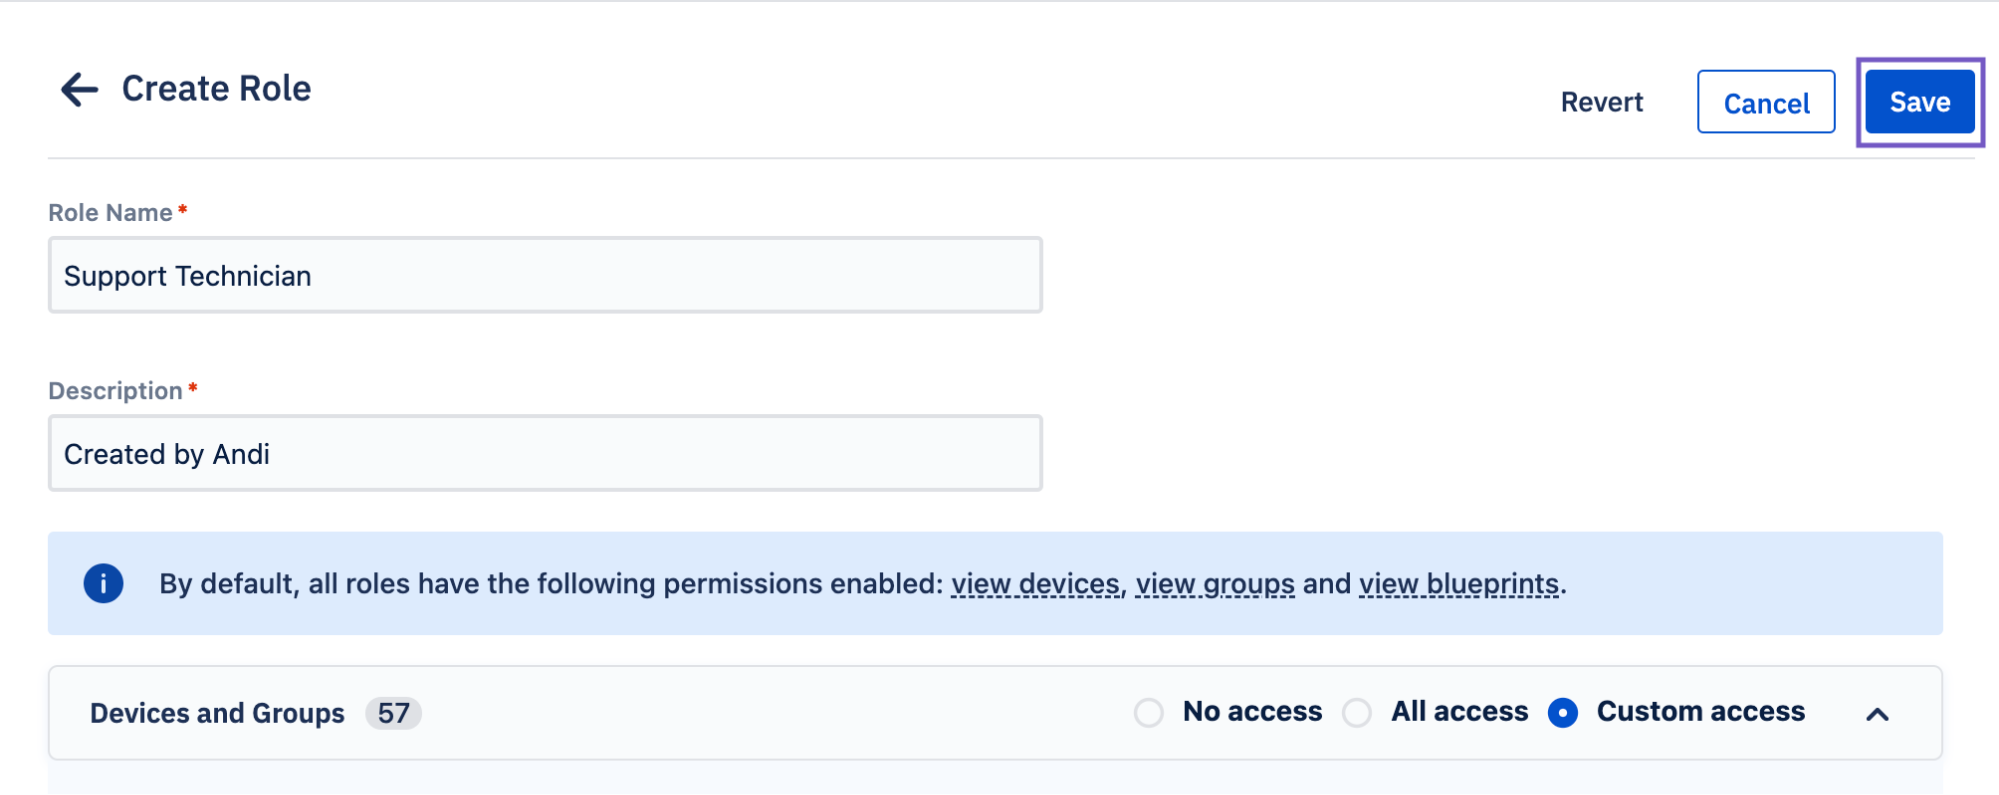The width and height of the screenshot is (1999, 795).
Task: Click the Description field label
Action: coord(115,391)
